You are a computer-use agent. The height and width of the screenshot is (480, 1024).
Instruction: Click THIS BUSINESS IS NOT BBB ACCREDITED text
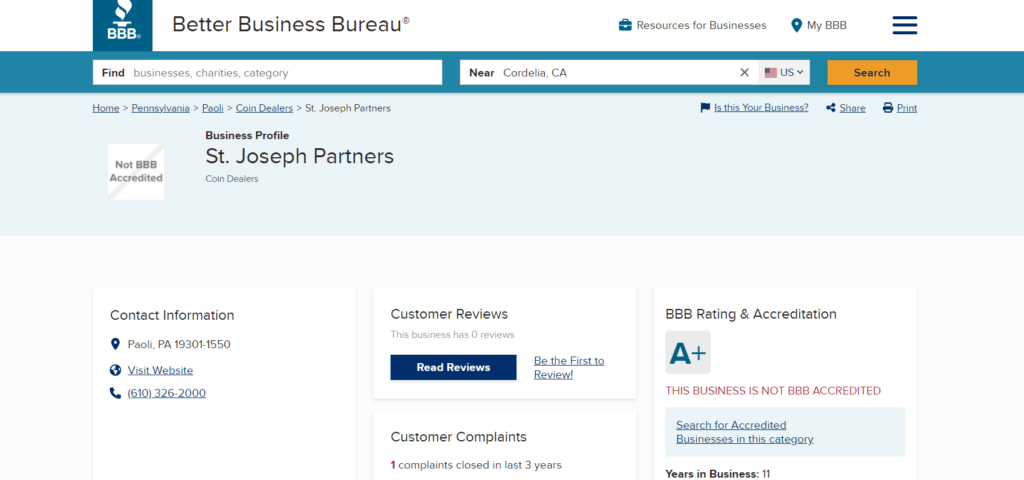pyautogui.click(x=773, y=391)
